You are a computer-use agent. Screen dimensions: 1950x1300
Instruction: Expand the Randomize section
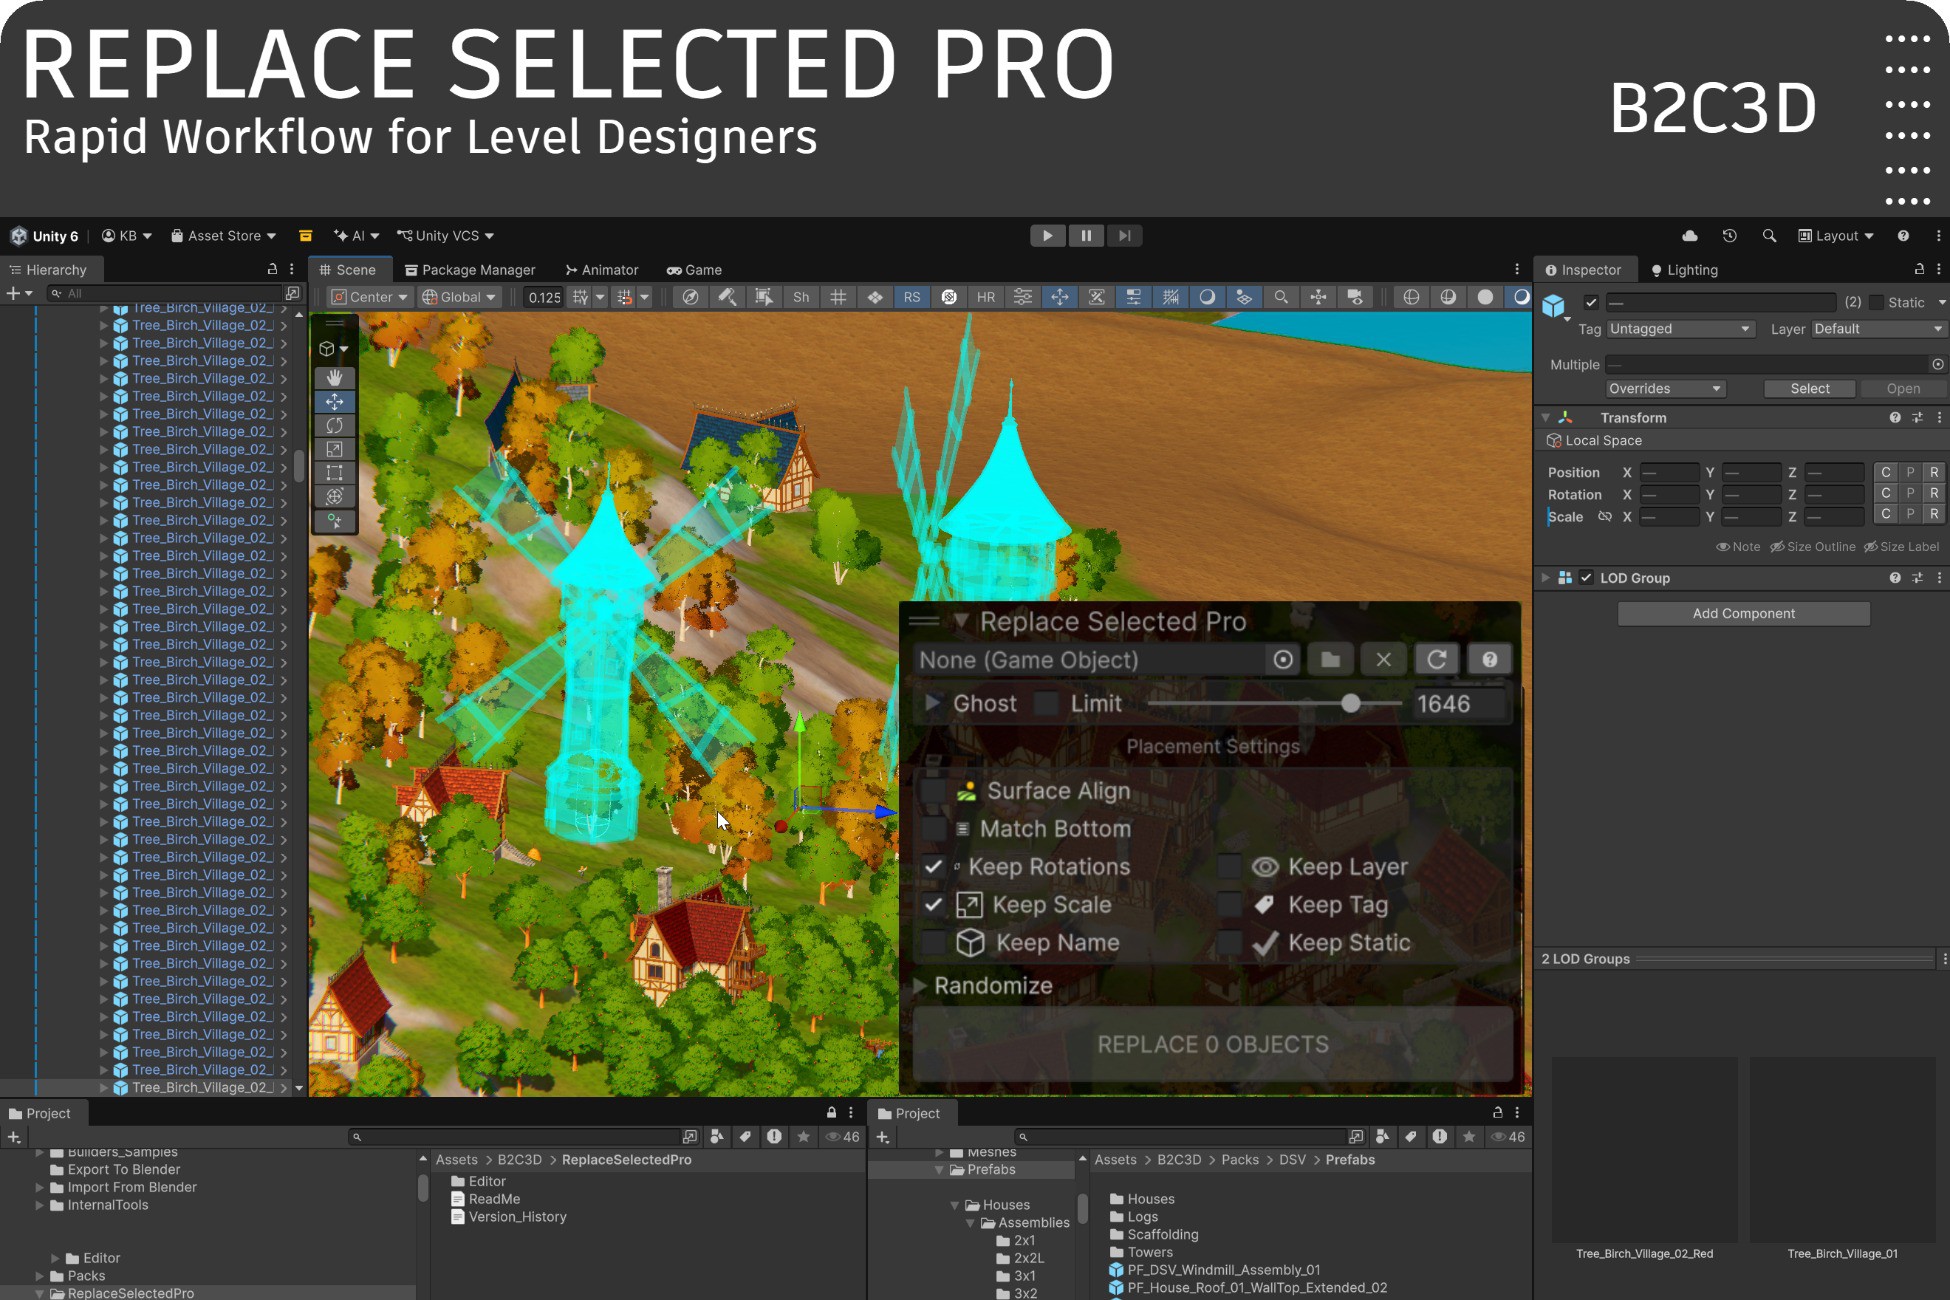[919, 986]
